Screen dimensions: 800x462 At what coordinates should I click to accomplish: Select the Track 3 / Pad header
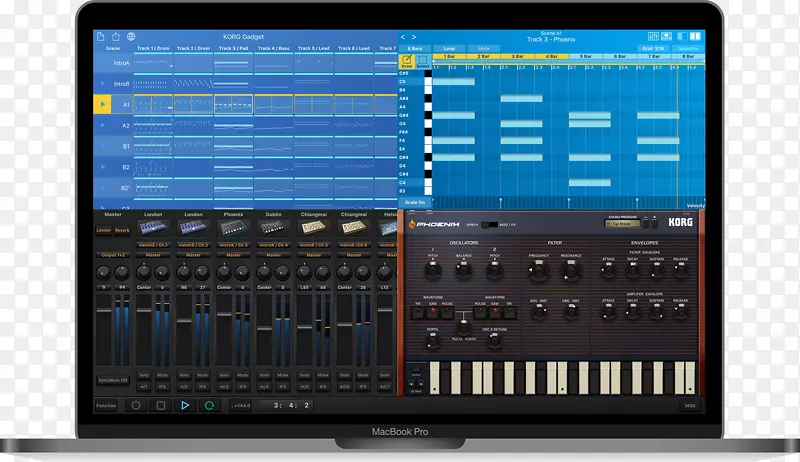233,48
